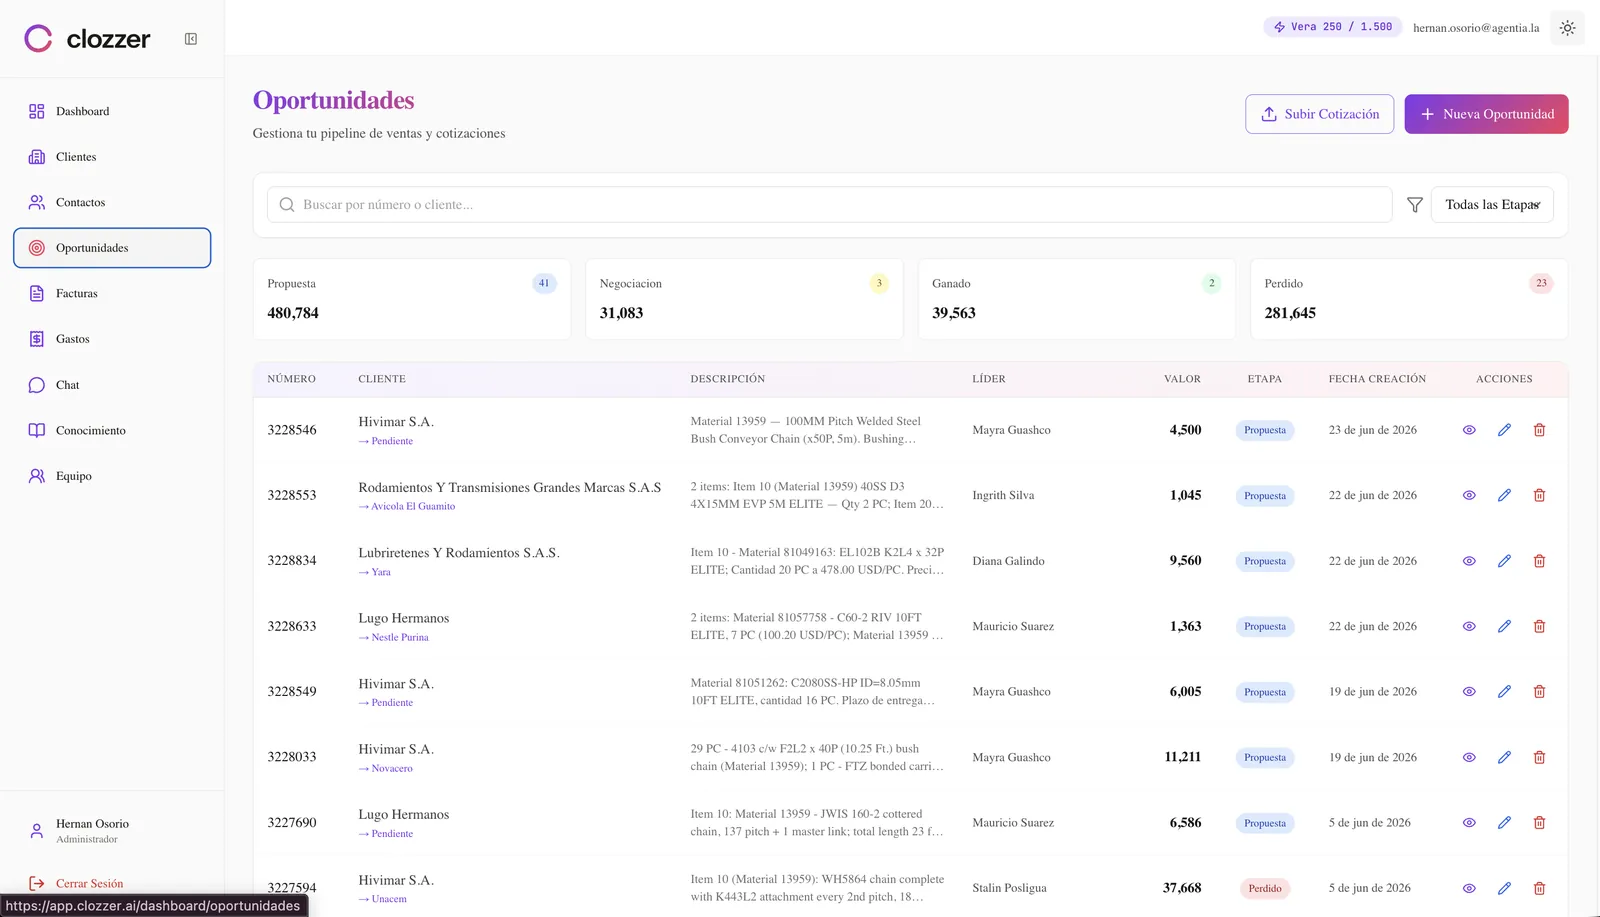Image resolution: width=1600 pixels, height=917 pixels.
Task: Edit opportunity 3228549 with pencil icon
Action: coord(1504,692)
